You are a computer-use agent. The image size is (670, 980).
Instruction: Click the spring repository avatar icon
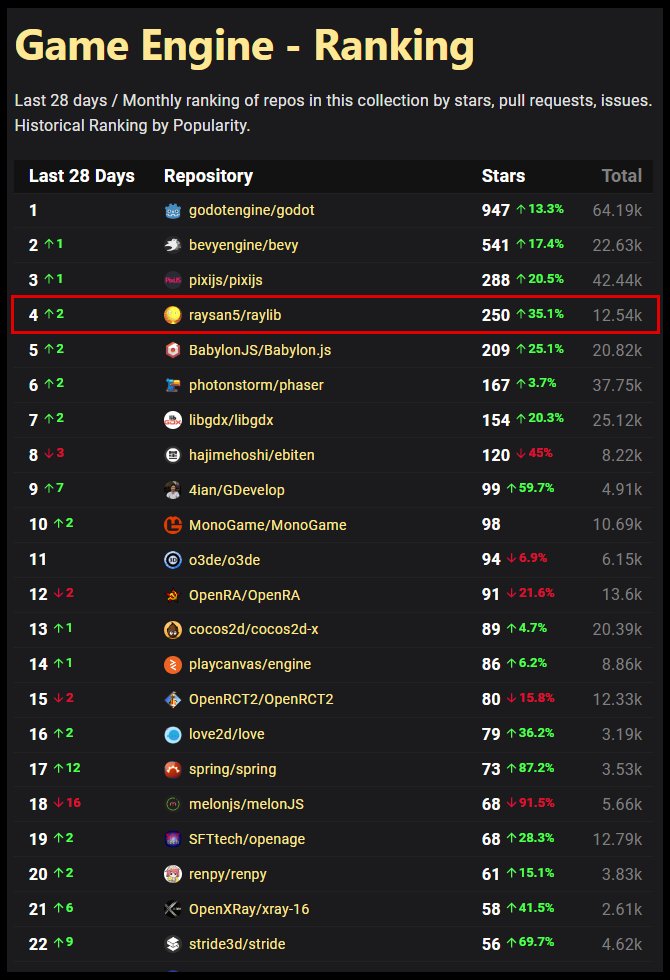(x=172, y=769)
